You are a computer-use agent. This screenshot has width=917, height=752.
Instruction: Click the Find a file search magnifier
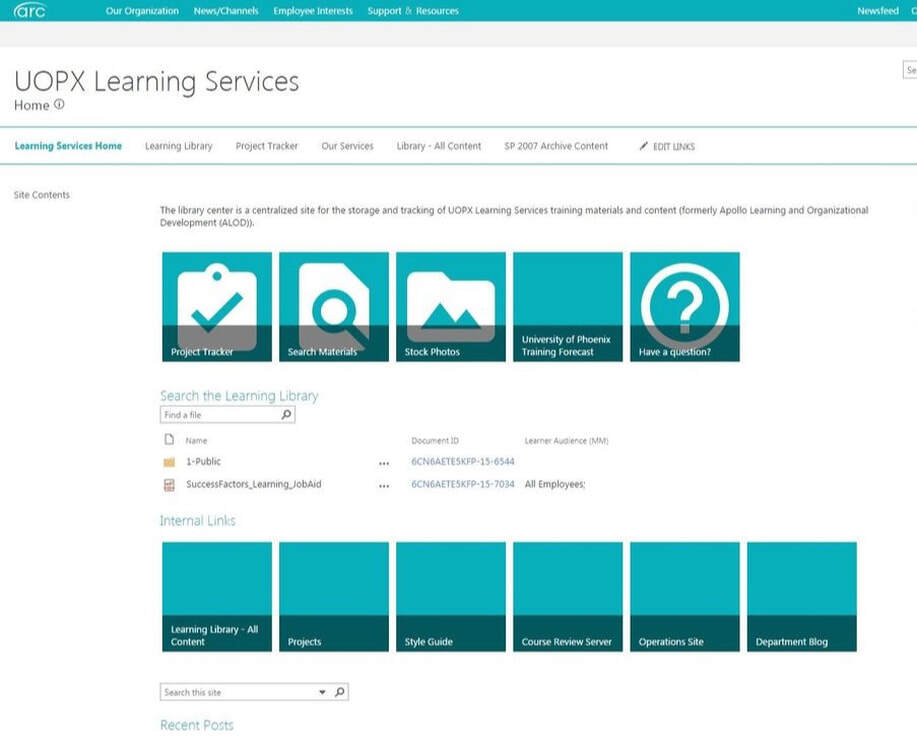pos(286,415)
